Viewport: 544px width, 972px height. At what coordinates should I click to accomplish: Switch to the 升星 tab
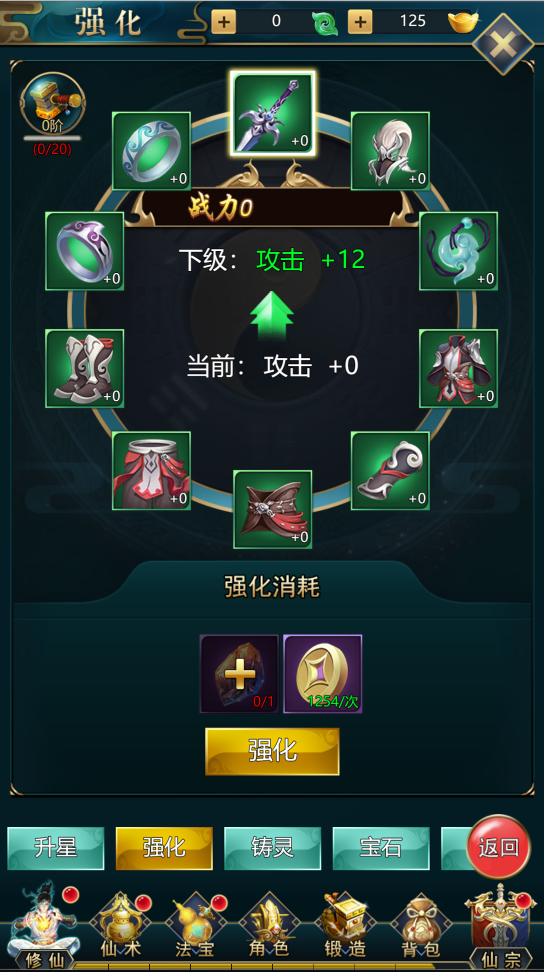click(x=56, y=848)
